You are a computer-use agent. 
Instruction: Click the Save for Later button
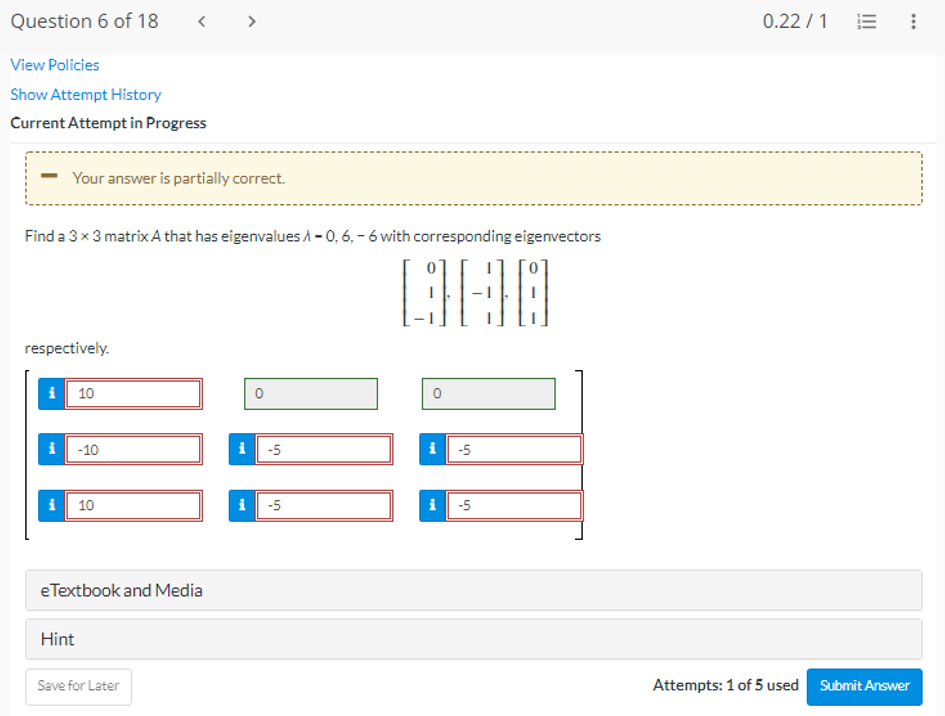(78, 686)
